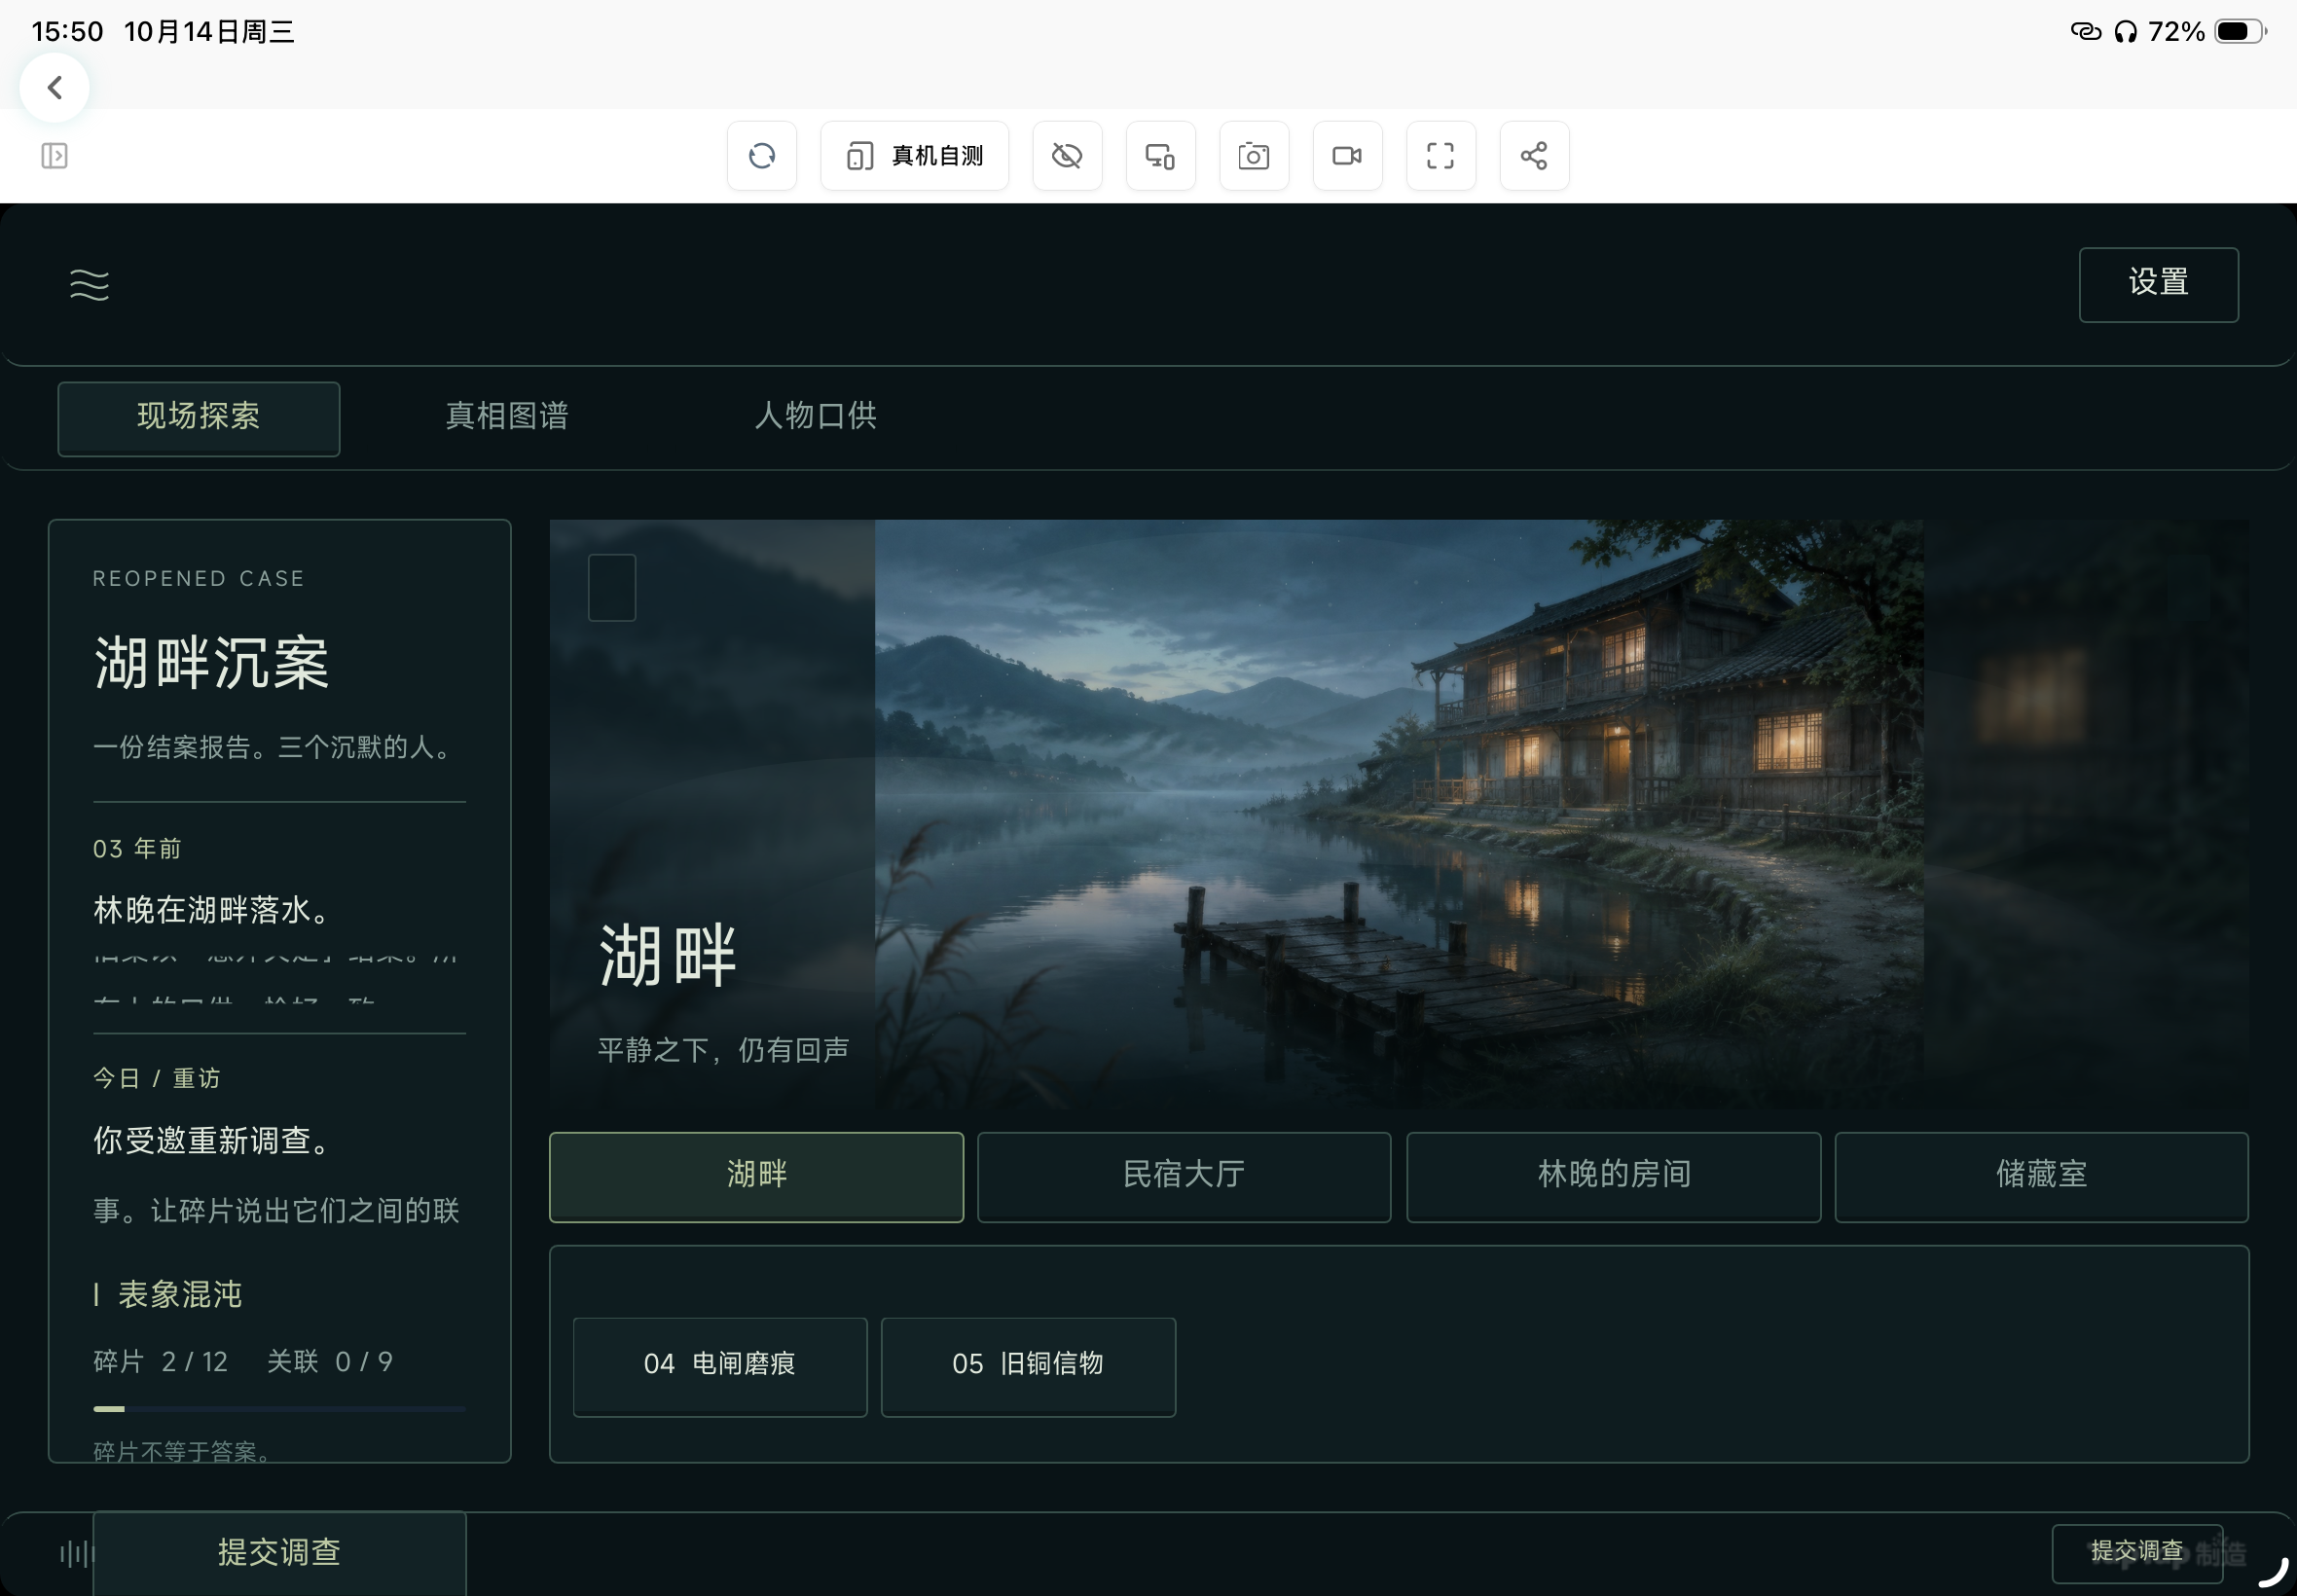Click the headphones icon in status bar
This screenshot has width=2297, height=1596.
[x=2126, y=32]
